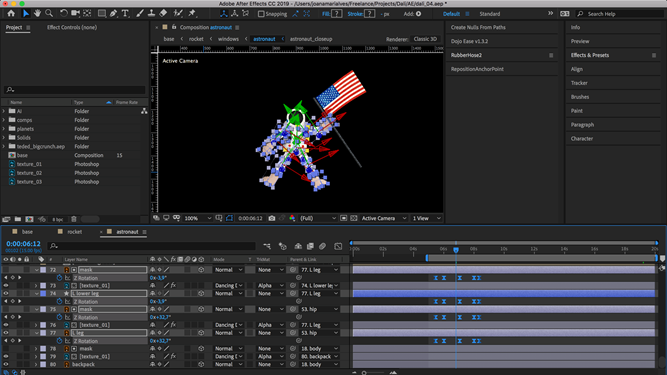Switch to the rocket timeline tab
This screenshot has height=375, width=667.
(74, 232)
